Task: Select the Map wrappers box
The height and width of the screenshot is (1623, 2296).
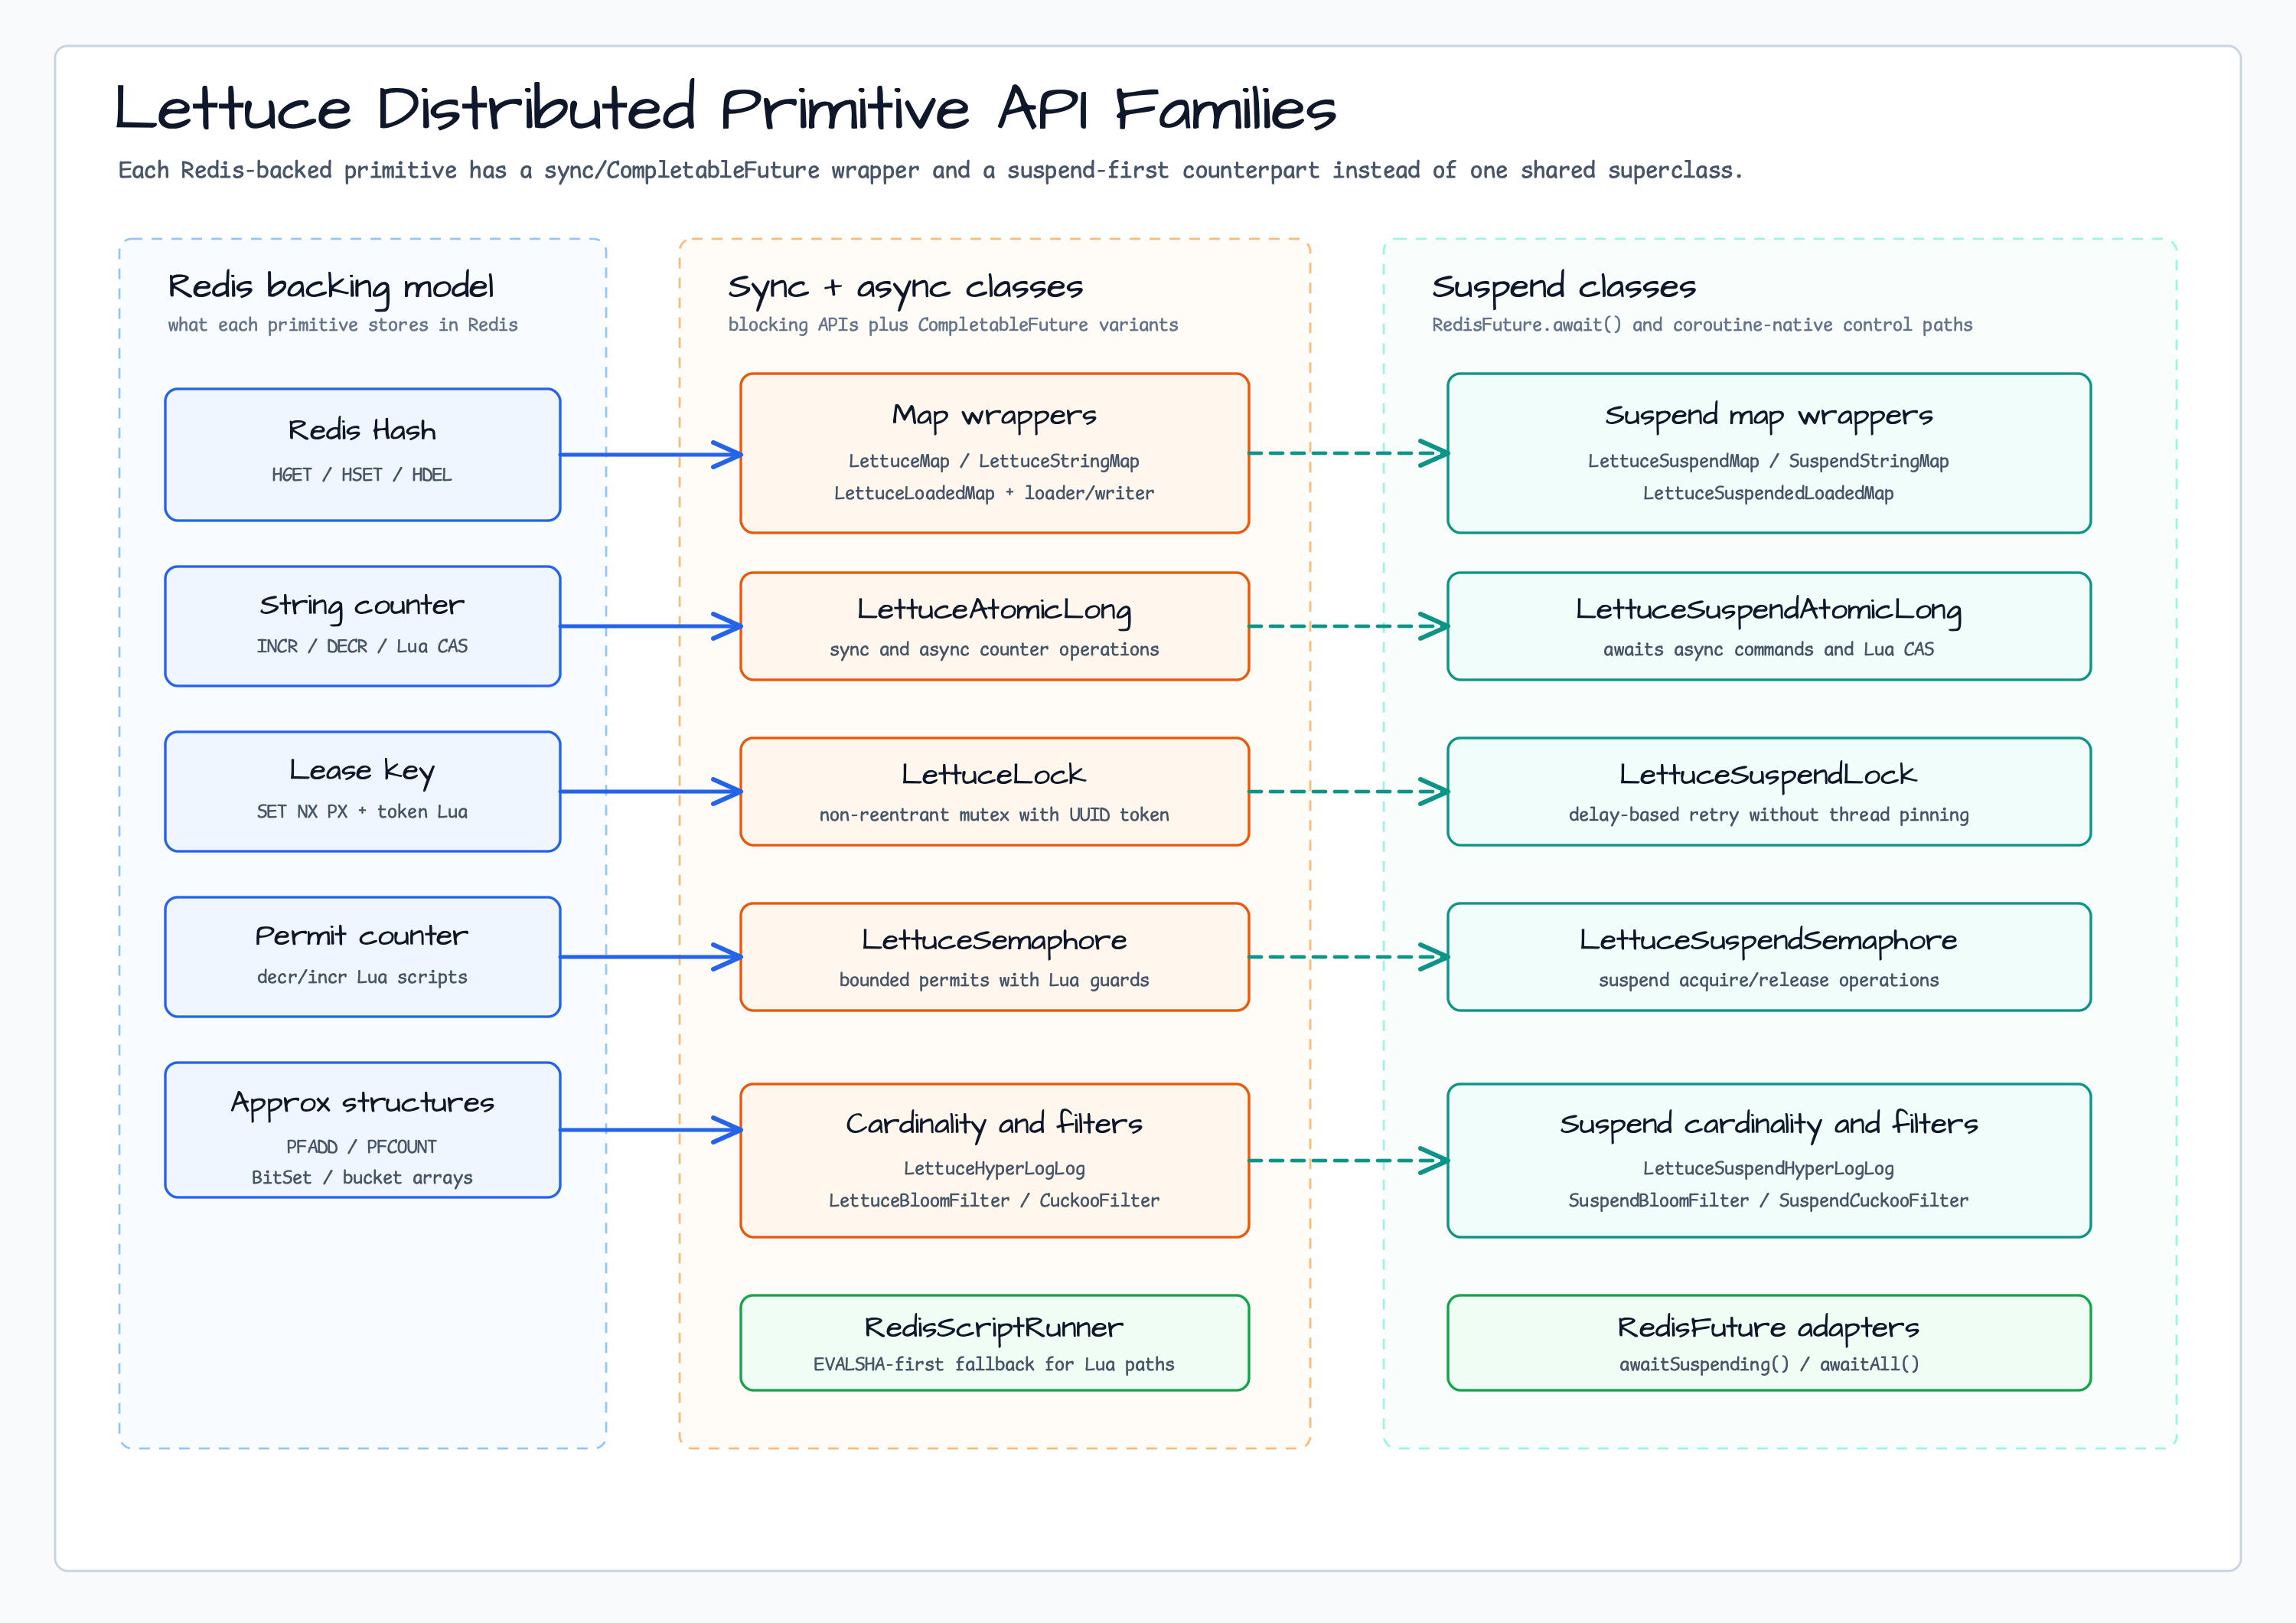Action: [995, 453]
